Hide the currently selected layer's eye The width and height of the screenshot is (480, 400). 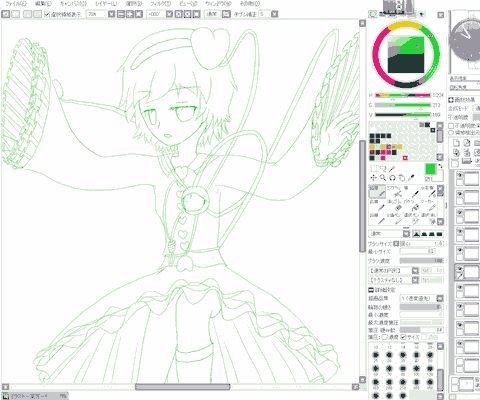[460, 269]
